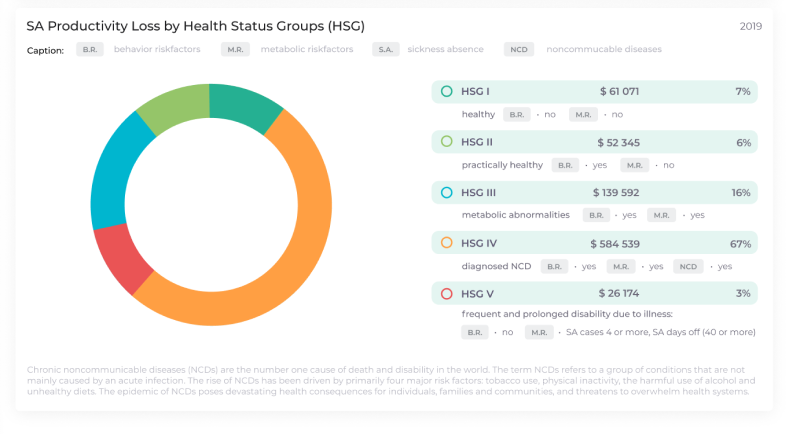Viewport: 796px width, 434px height.
Task: Select the S.A. sickness absence caption badge
Action: 384,49
